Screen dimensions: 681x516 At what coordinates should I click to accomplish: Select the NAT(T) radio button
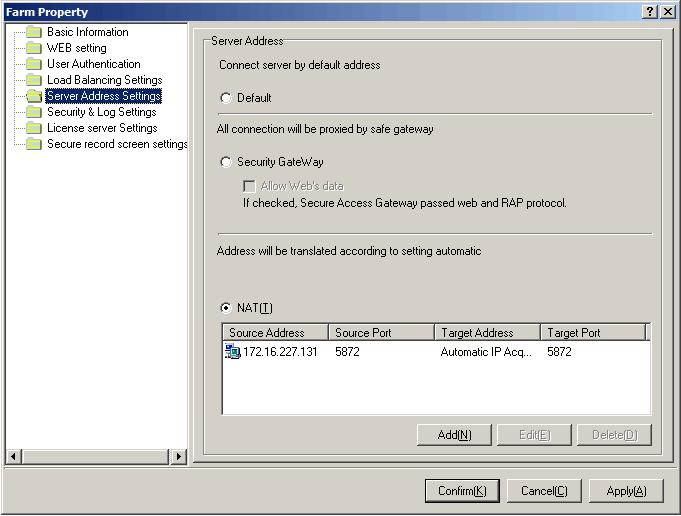(x=226, y=307)
